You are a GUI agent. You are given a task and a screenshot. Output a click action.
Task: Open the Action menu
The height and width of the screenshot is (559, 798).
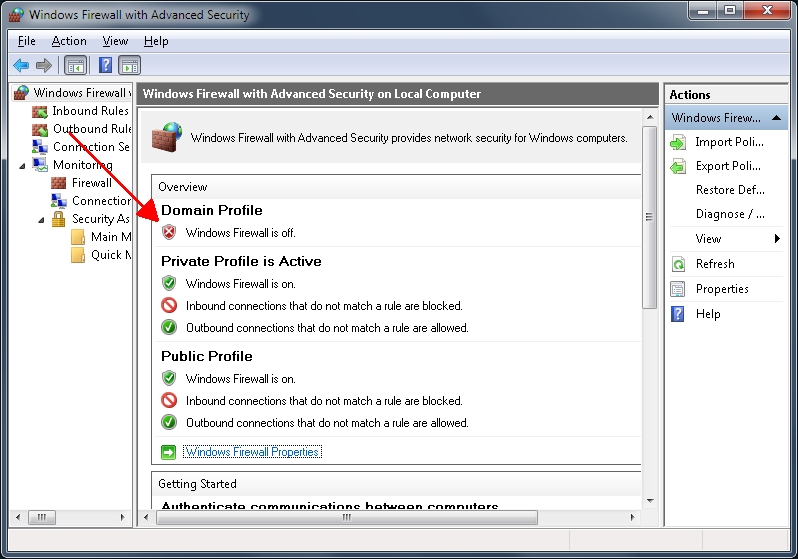click(x=69, y=41)
